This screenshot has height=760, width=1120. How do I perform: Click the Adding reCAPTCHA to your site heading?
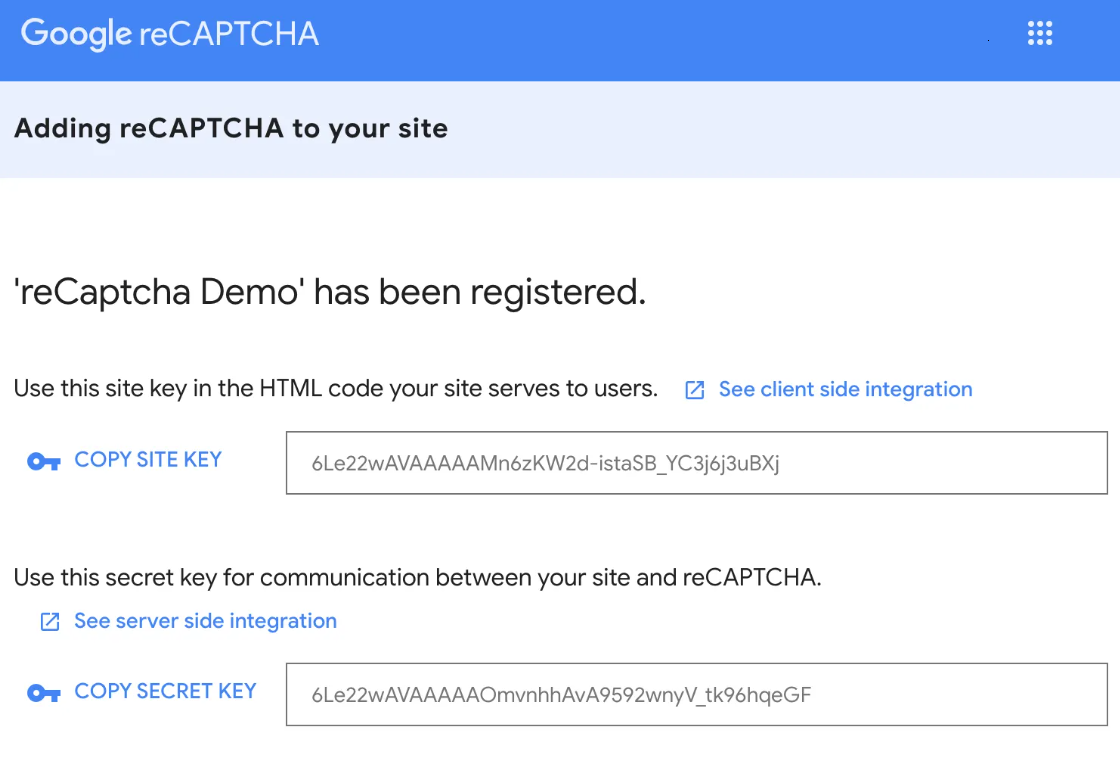tap(230, 128)
